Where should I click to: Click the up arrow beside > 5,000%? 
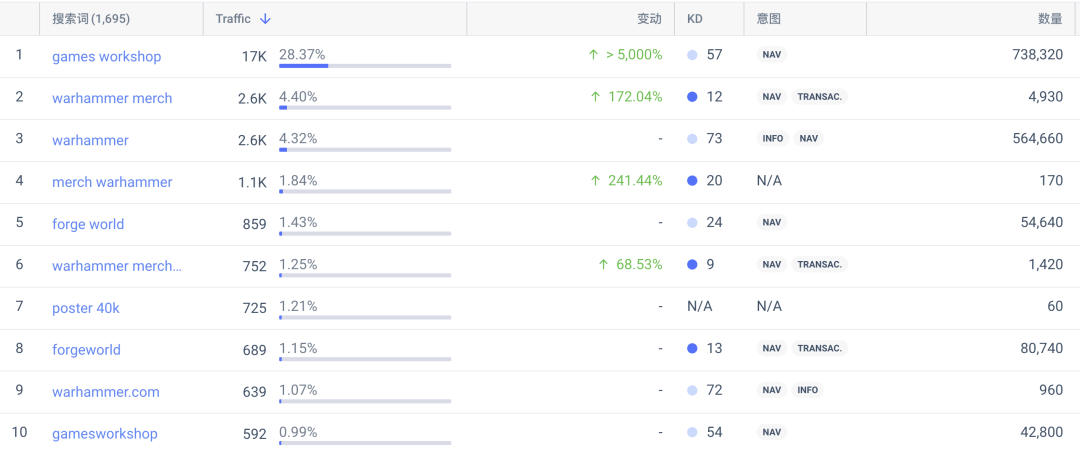(x=594, y=55)
